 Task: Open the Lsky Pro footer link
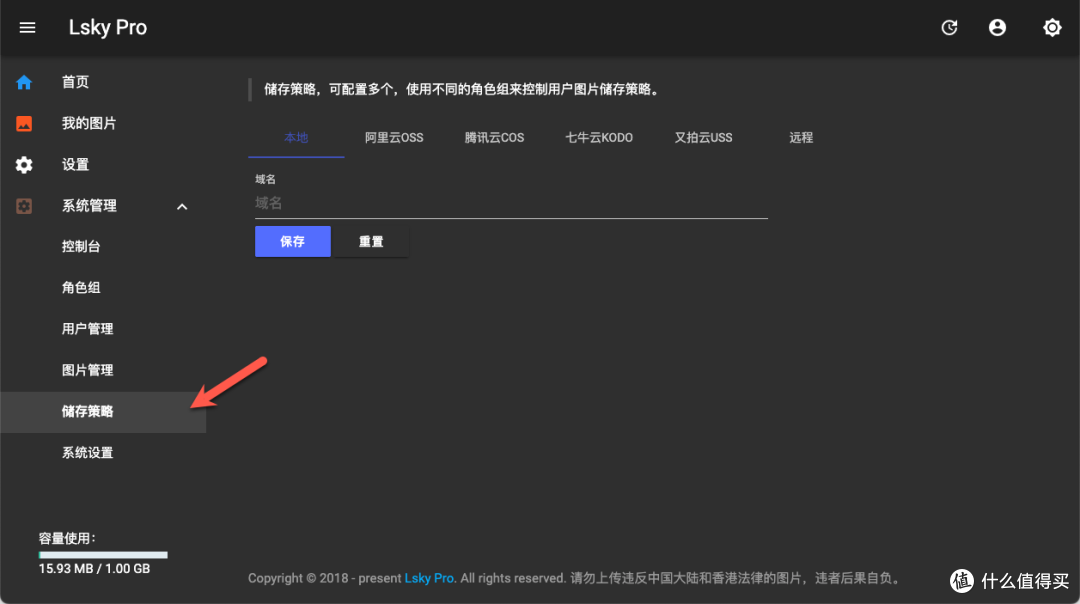tap(428, 579)
